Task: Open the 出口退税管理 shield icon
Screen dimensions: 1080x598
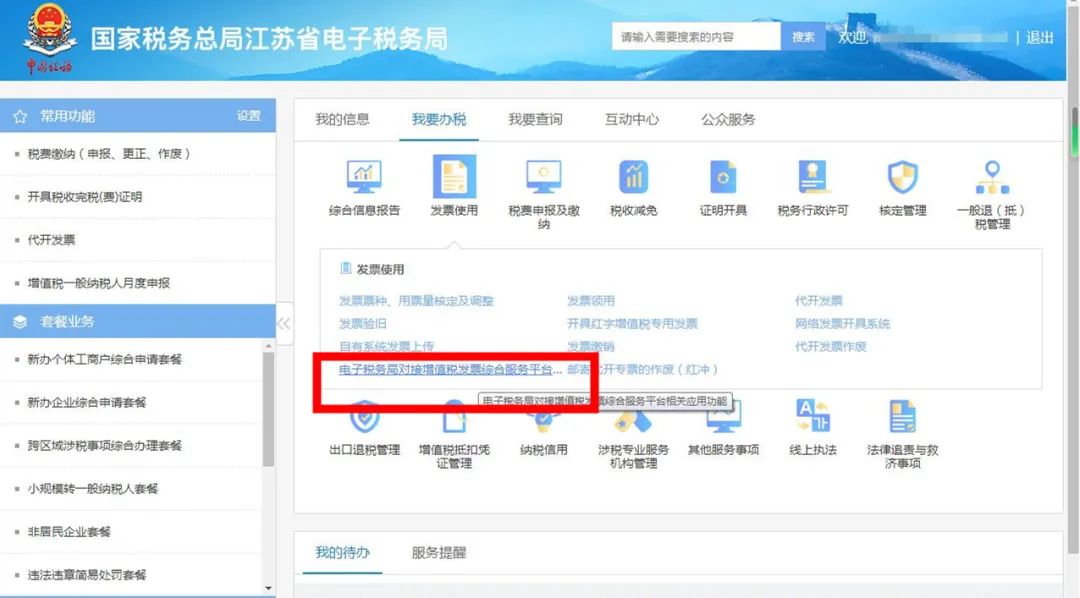Action: tap(364, 416)
